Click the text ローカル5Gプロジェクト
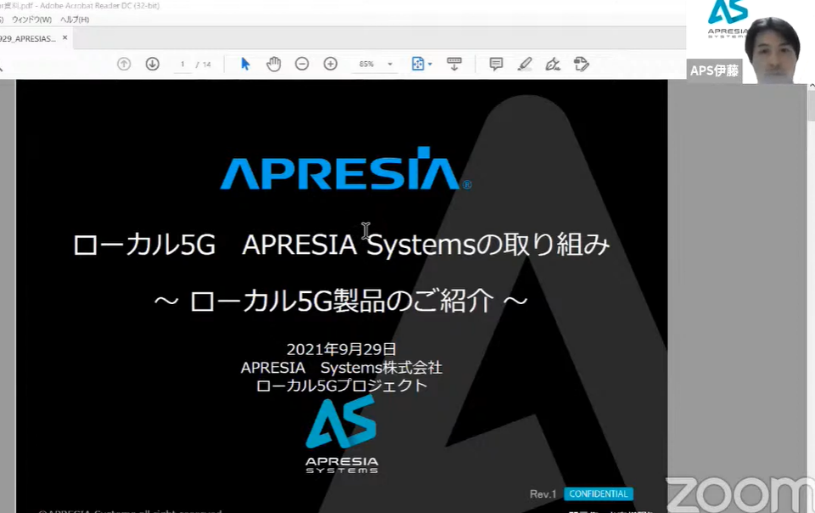The width and height of the screenshot is (815, 513). (x=341, y=386)
